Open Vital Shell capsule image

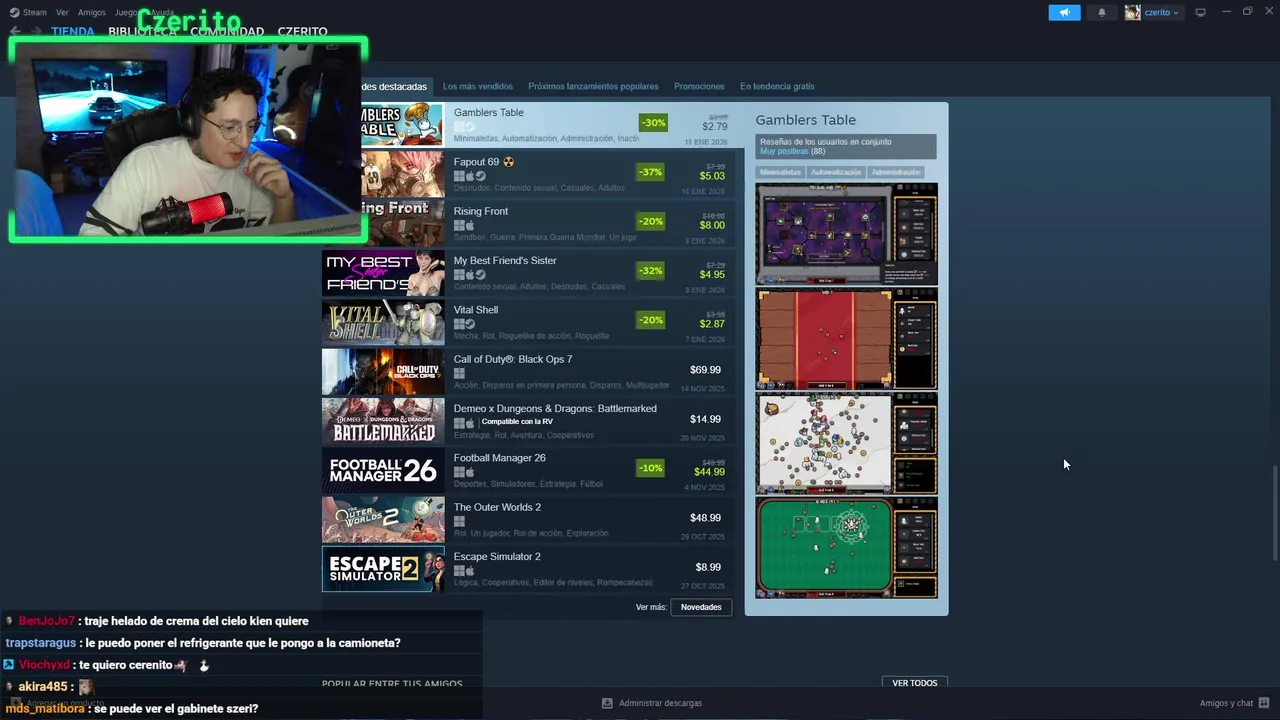[383, 322]
